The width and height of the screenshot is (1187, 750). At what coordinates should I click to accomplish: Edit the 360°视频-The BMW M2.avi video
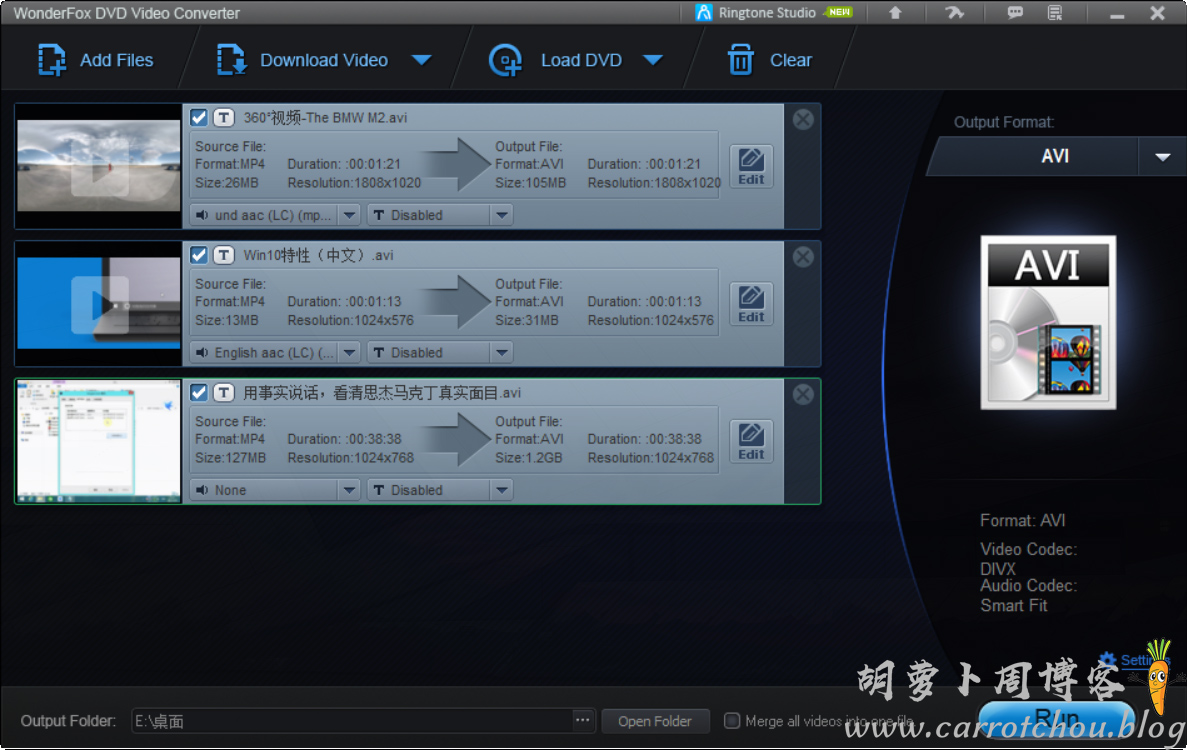(x=751, y=166)
